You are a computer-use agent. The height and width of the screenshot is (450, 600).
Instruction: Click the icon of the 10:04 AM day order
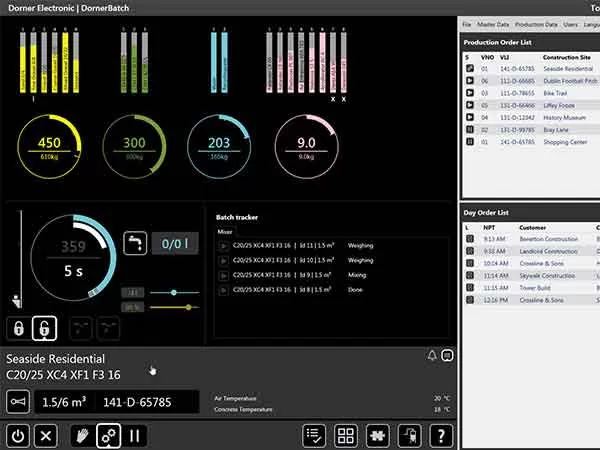(470, 263)
